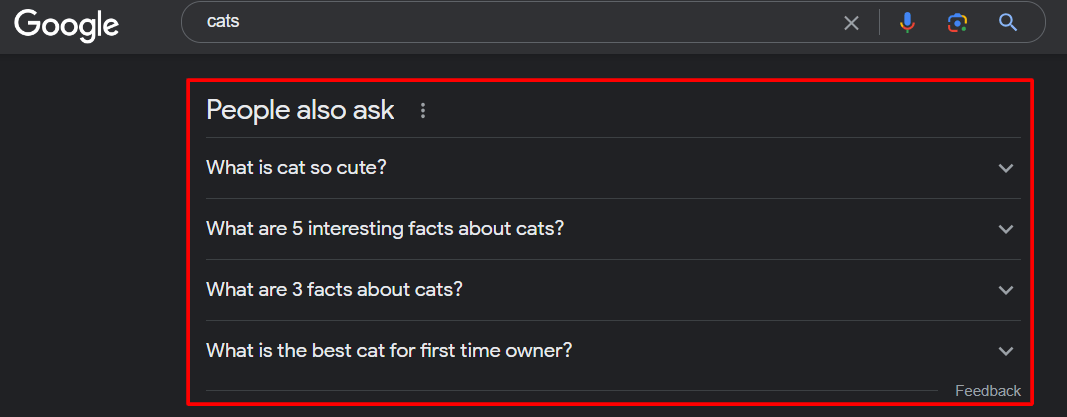1067x417 pixels.
Task: Click the Google logo
Action: tap(66, 23)
